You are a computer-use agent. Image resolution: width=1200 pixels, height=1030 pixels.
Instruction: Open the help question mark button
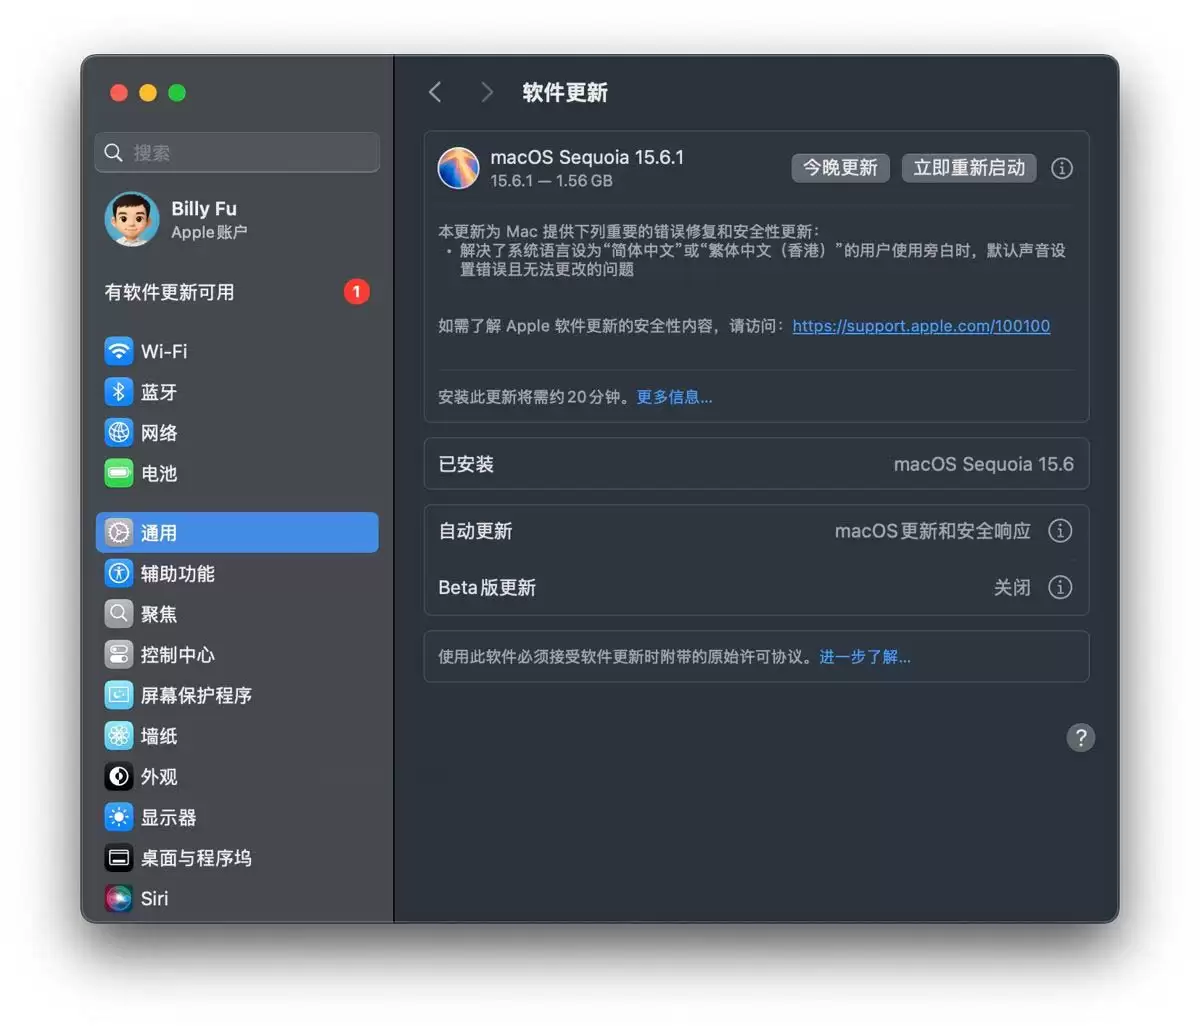point(1081,738)
